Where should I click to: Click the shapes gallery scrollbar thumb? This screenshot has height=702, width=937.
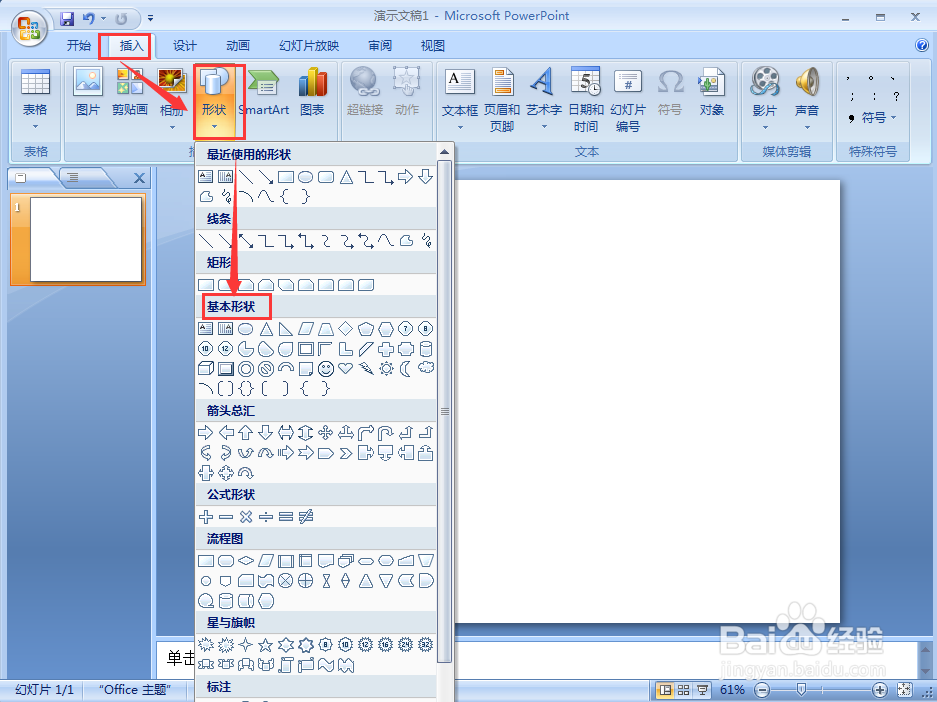[x=445, y=411]
